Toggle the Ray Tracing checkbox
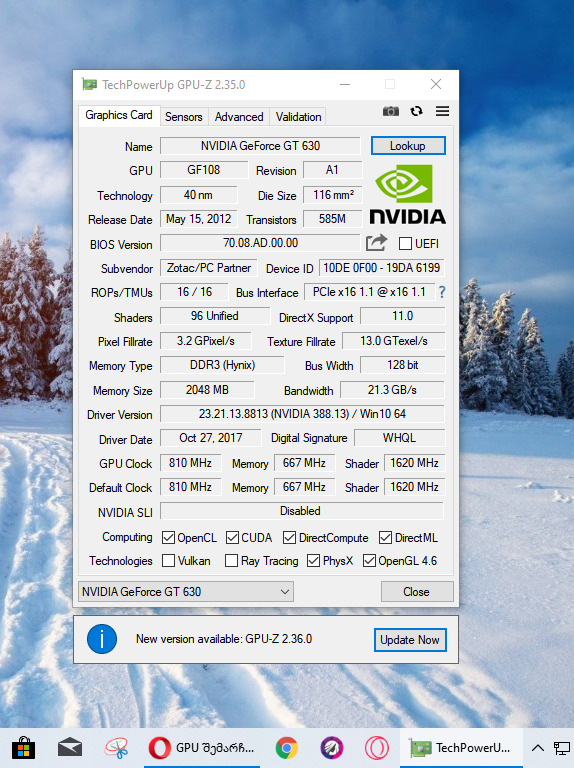Screen dimensions: 574x768 (x=231, y=560)
